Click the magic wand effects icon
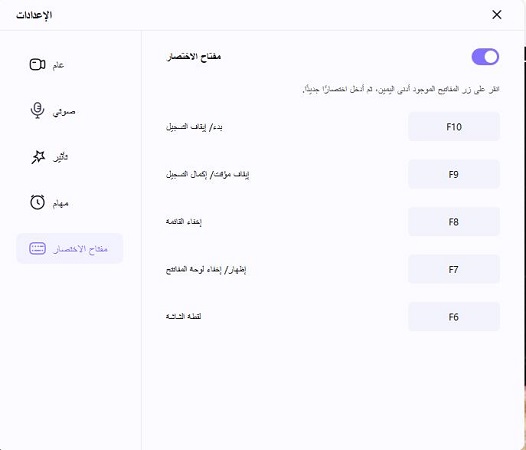The height and width of the screenshot is (450, 526). (x=38, y=157)
